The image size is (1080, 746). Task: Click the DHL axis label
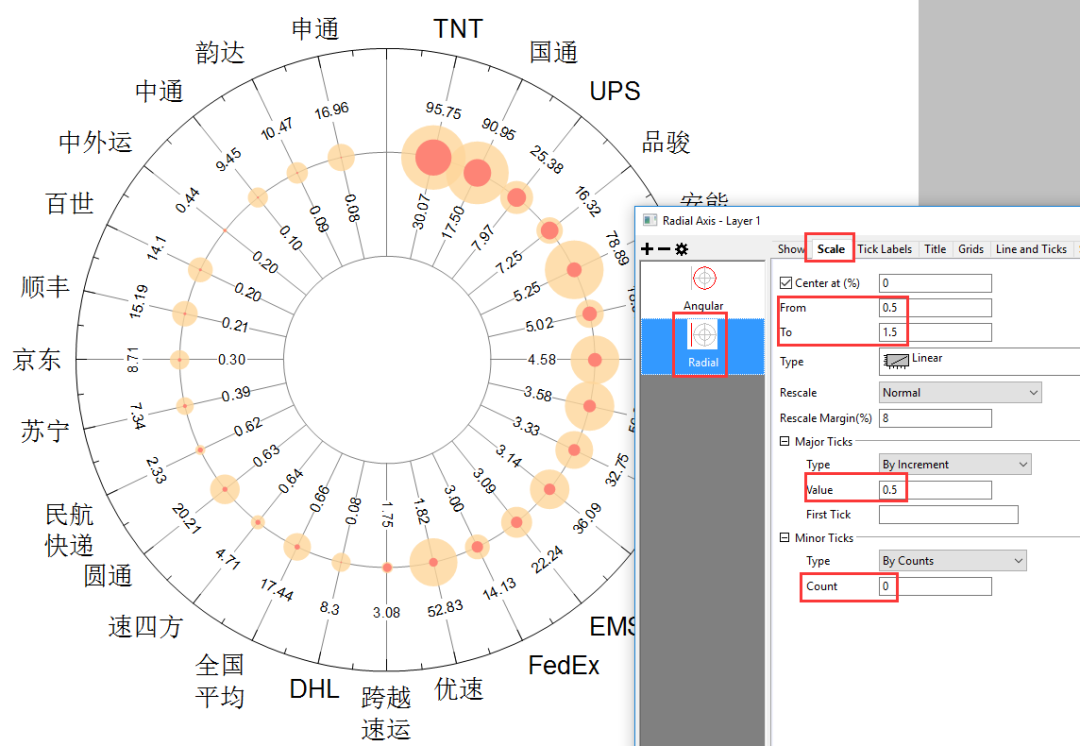click(314, 689)
